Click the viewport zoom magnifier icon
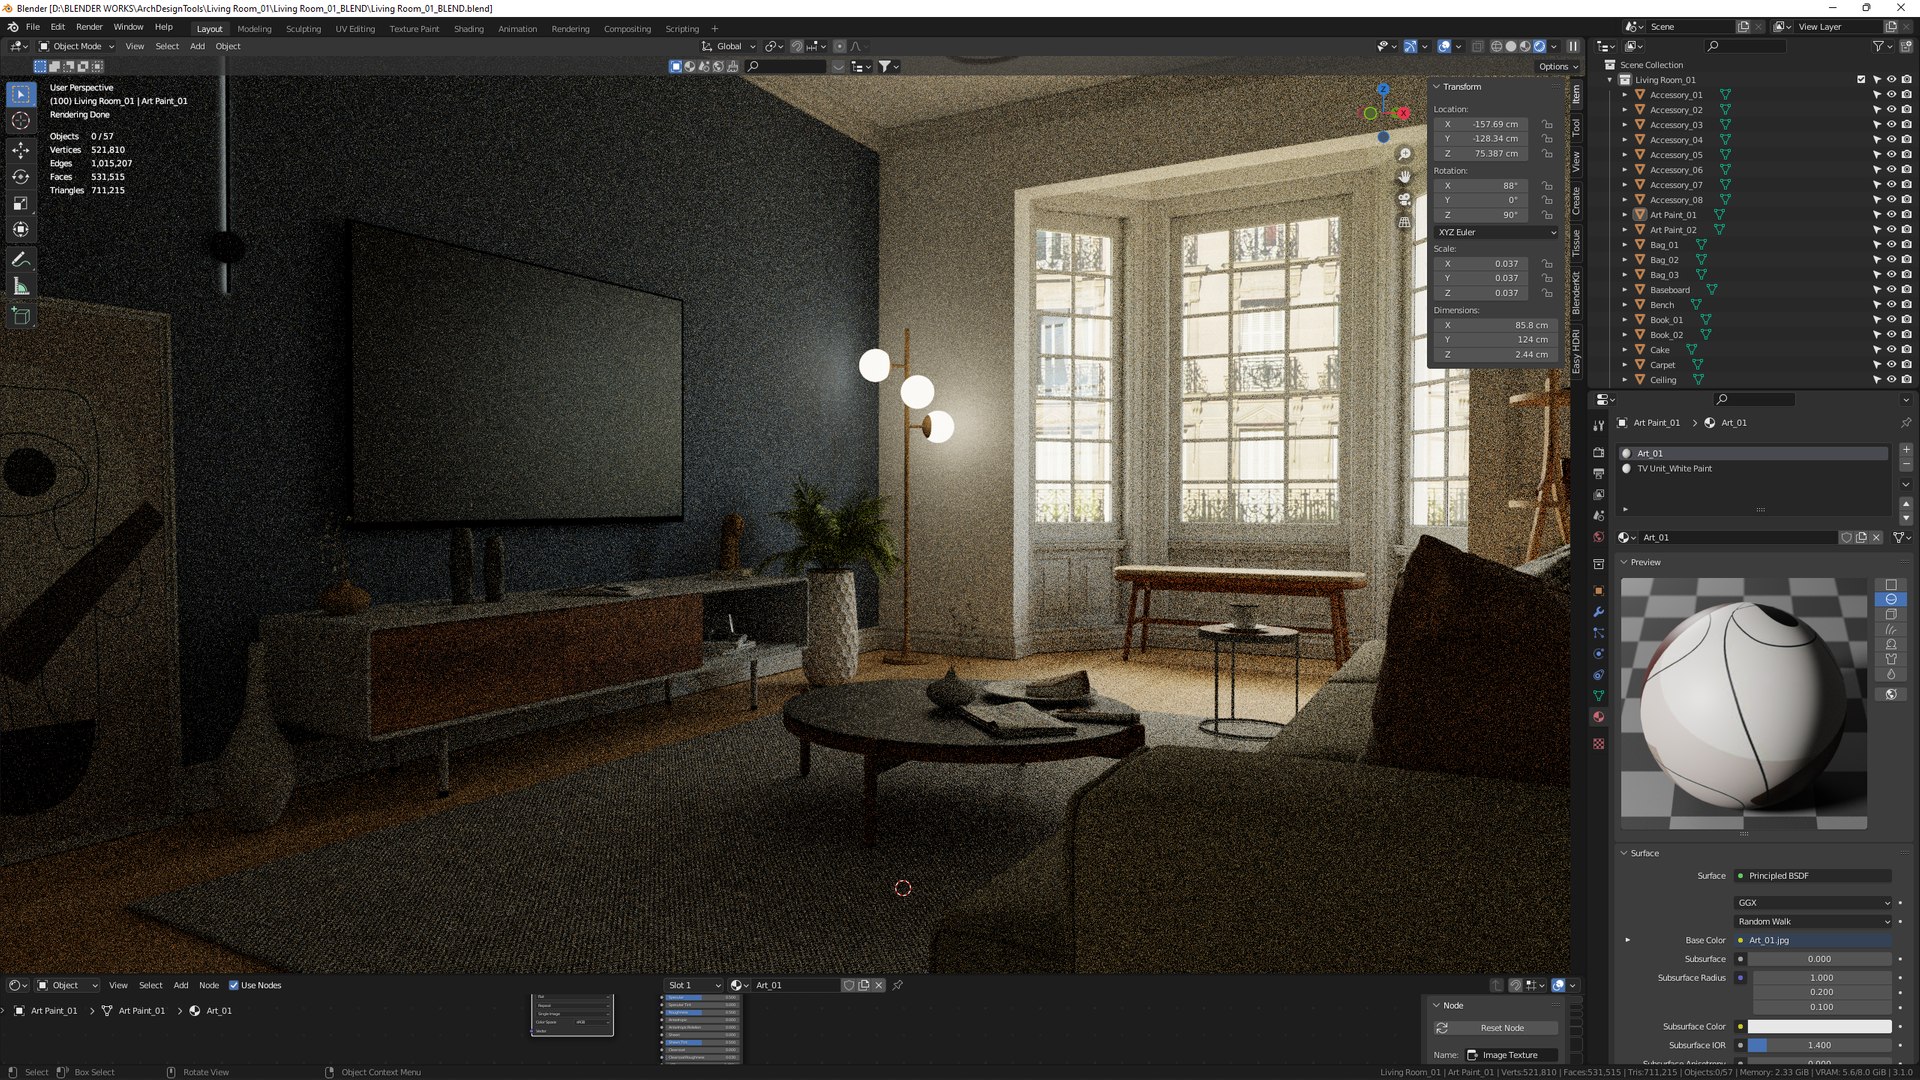Image resolution: width=1920 pixels, height=1080 pixels. click(x=1404, y=154)
